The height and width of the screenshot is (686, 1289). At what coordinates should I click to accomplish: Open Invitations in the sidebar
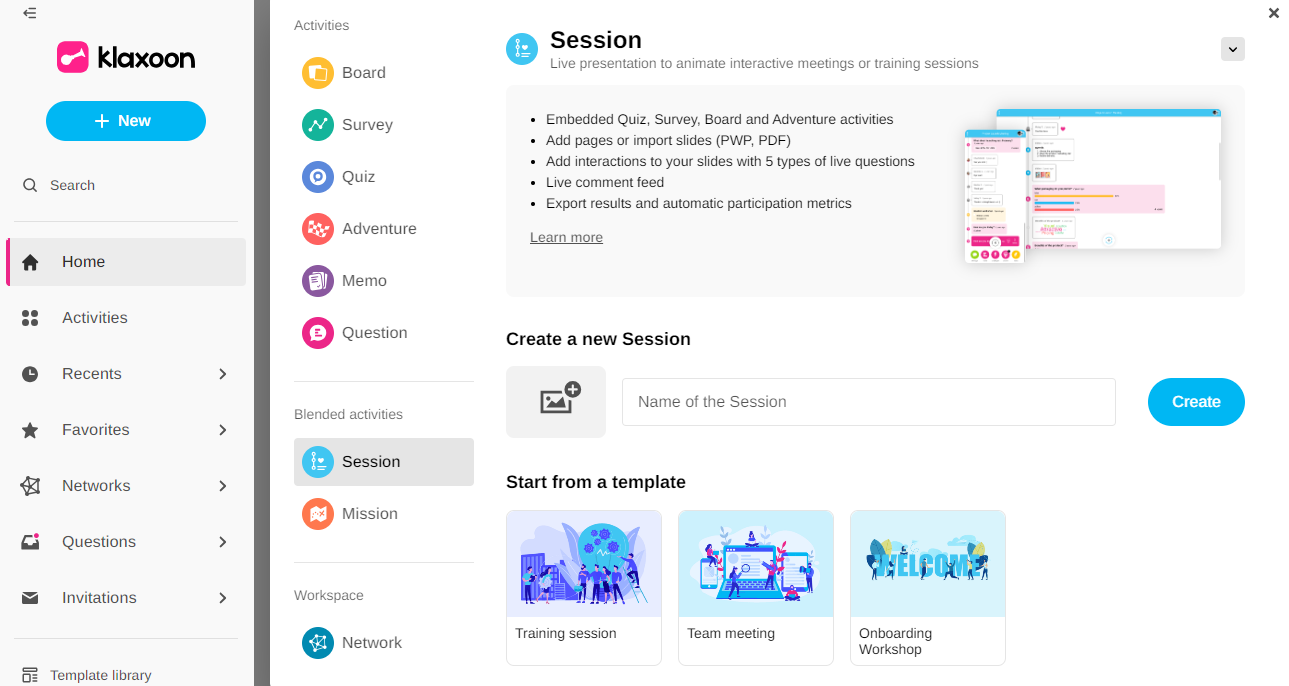(99, 598)
